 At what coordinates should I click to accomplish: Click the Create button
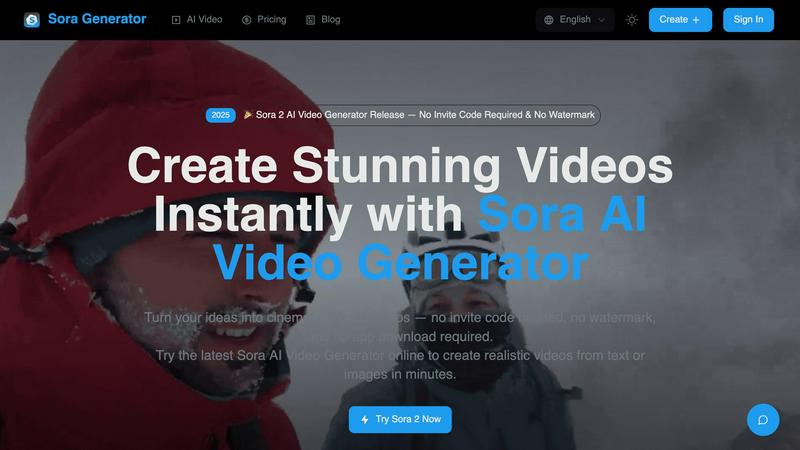pos(680,20)
